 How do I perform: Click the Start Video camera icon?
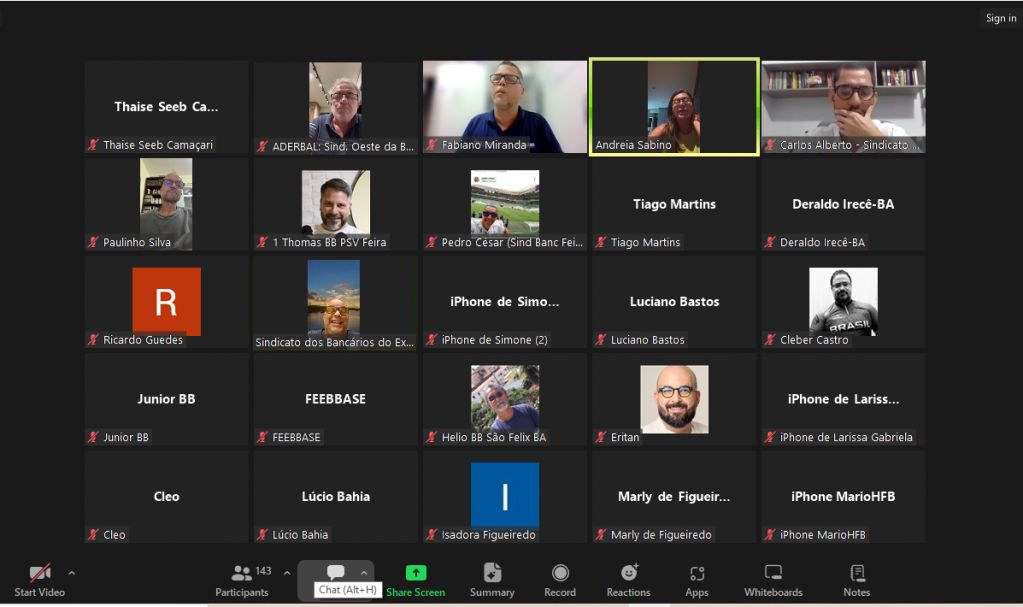[40, 573]
